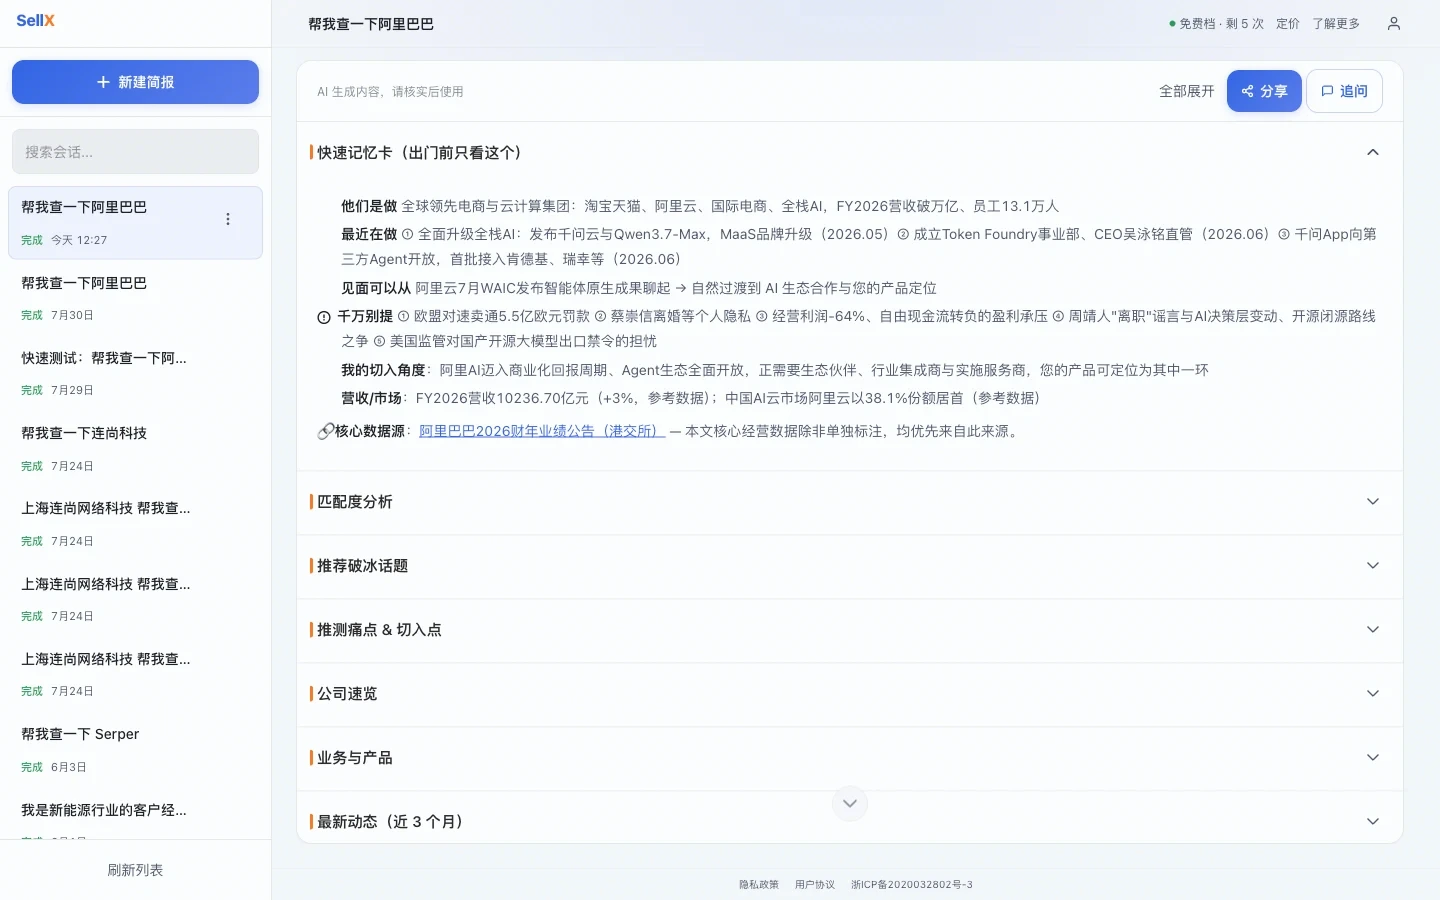Image resolution: width=1440 pixels, height=900 pixels.
Task: Click the 免费档 · 剩 5 次 status text
Action: 1216,23
